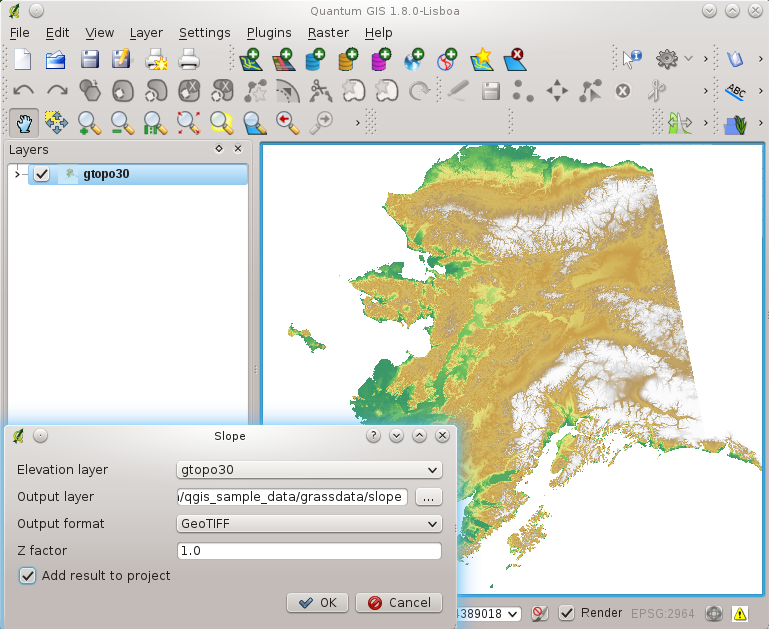
Task: Click the Z factor input field
Action: pos(308,551)
